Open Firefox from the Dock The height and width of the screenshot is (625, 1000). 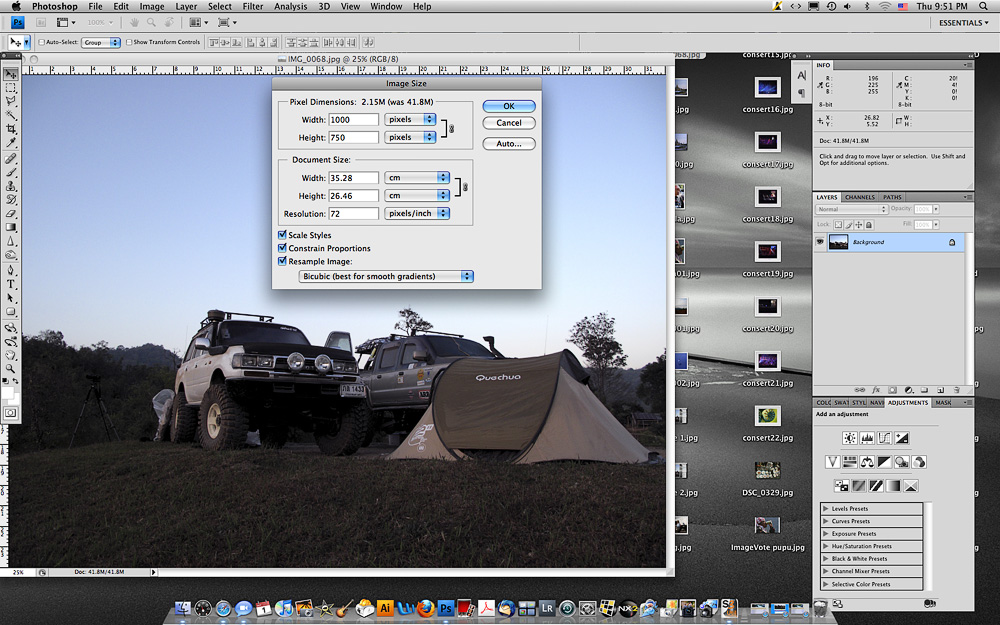tap(425, 608)
